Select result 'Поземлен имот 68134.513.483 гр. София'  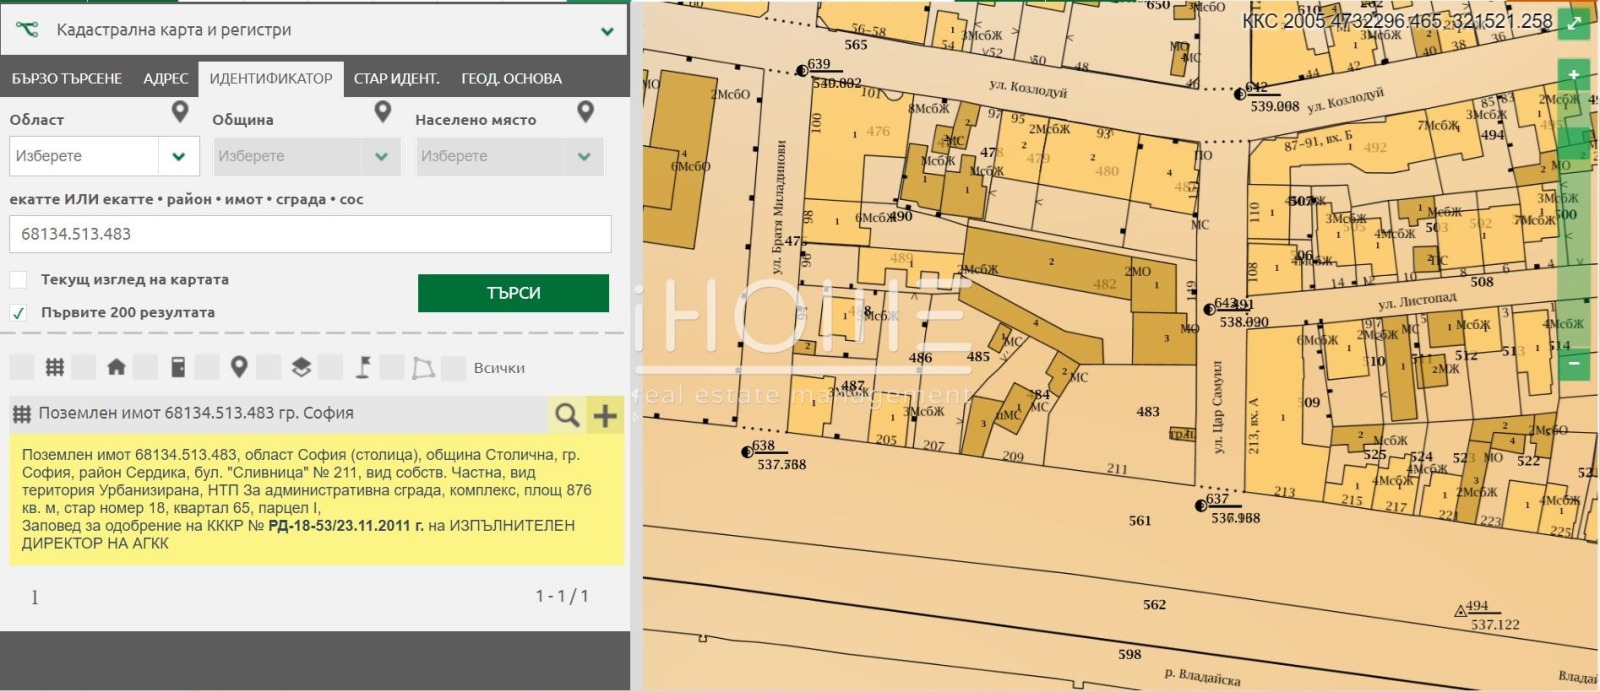point(196,414)
